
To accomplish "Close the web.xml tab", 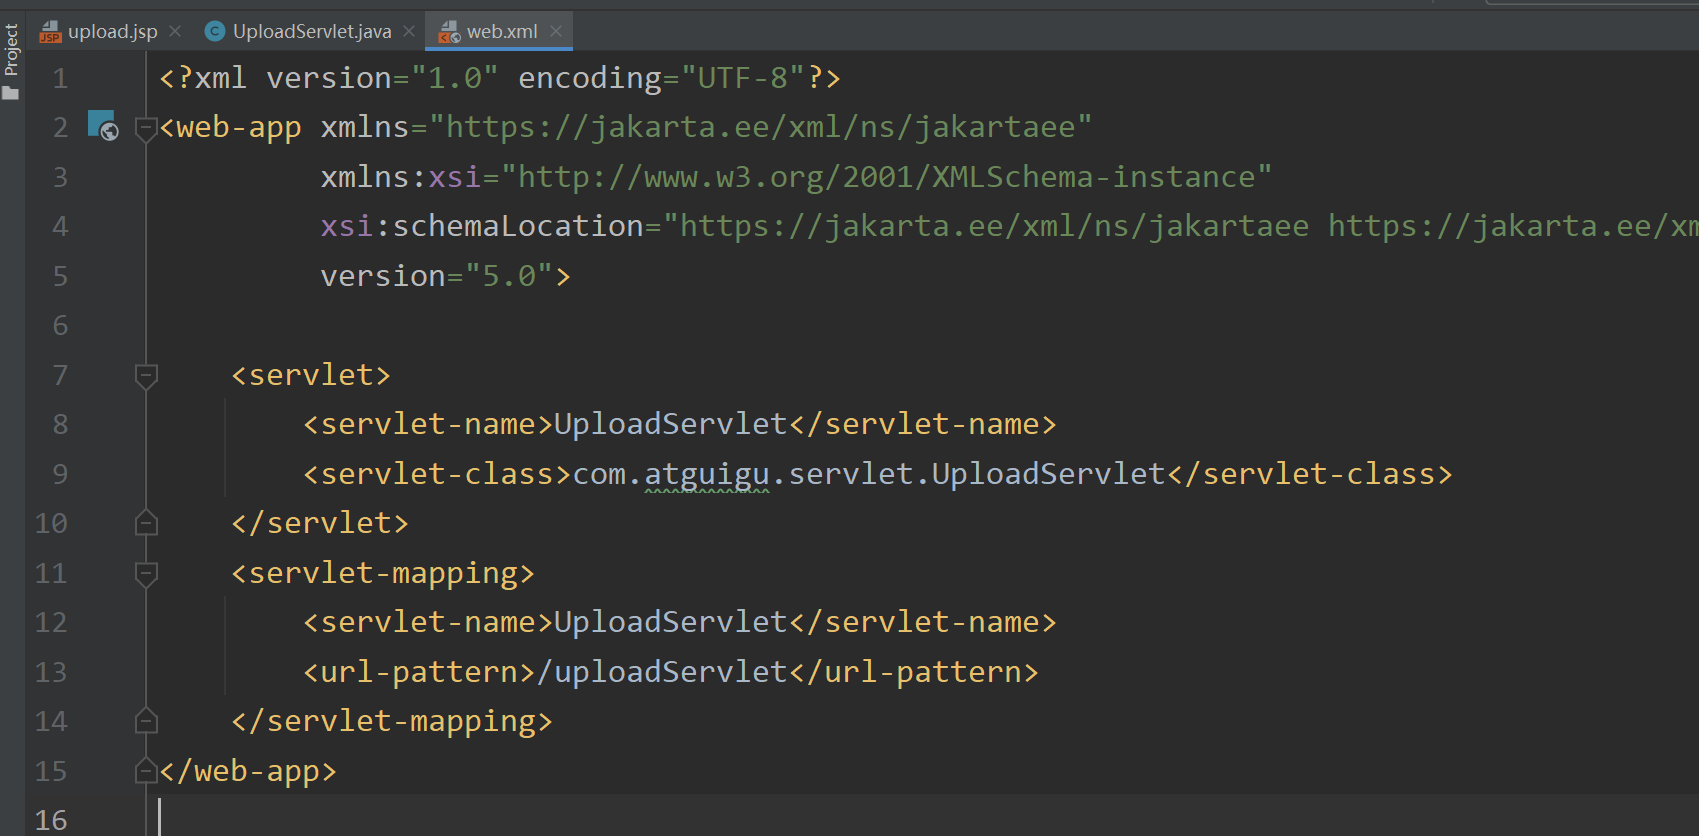I will point(556,31).
